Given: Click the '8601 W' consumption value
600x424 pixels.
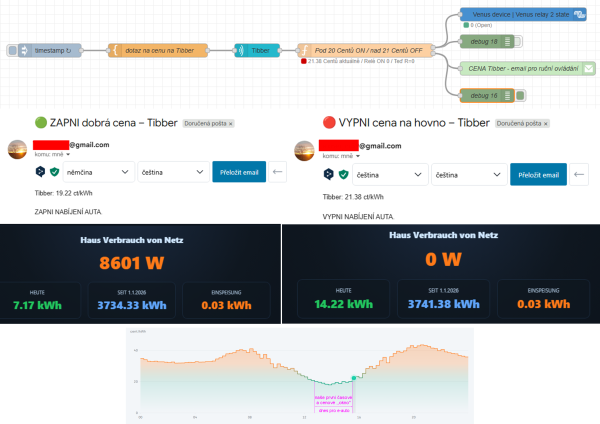Looking at the screenshot, I should coord(132,263).
